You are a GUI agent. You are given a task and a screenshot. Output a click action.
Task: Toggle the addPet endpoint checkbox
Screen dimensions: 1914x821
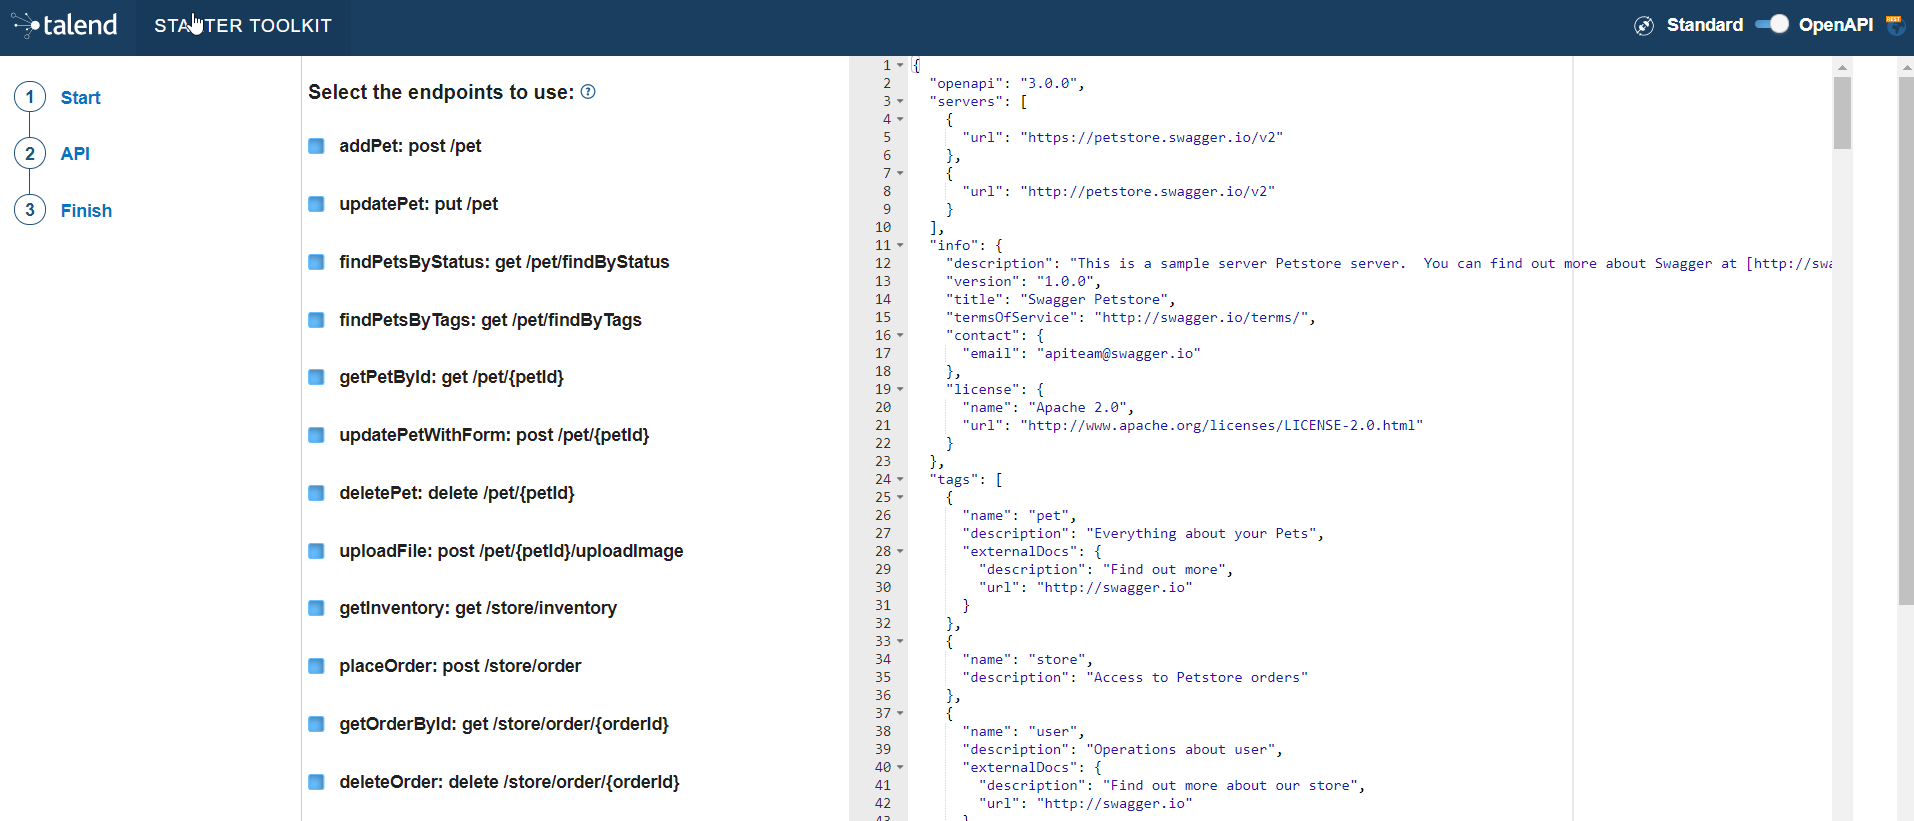point(316,146)
